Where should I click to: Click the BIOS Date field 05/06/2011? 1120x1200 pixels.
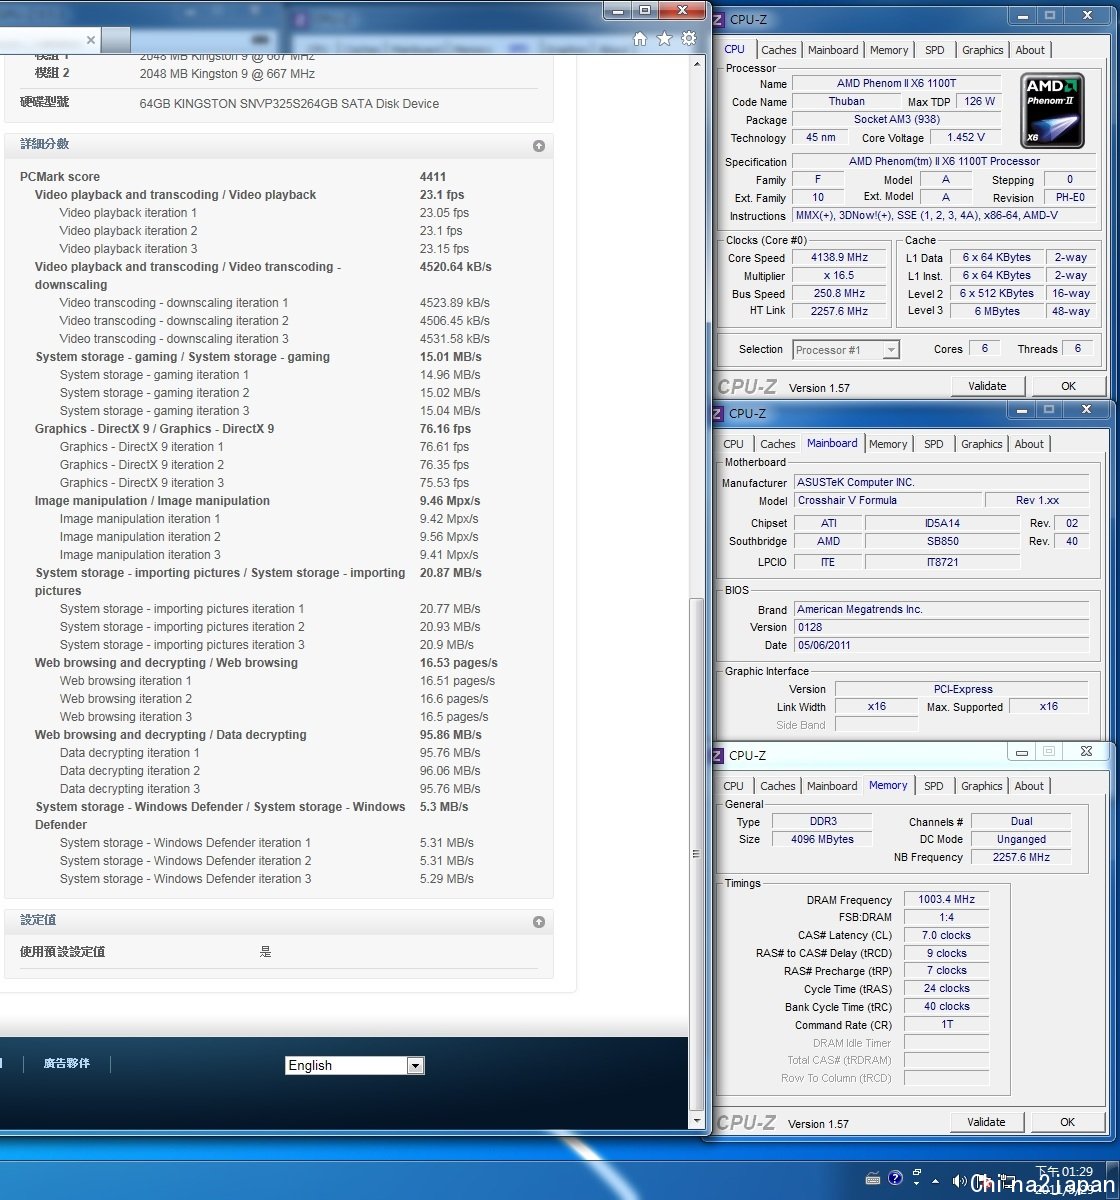[941, 646]
